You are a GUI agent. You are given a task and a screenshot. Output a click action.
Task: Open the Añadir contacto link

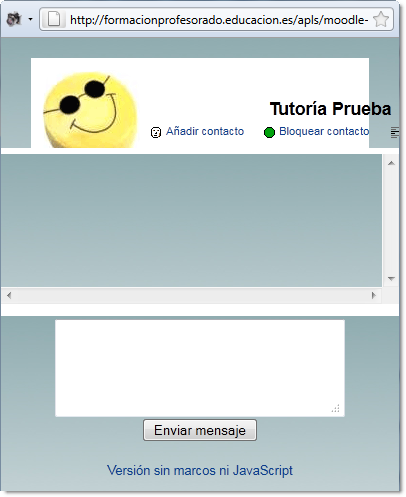(205, 131)
